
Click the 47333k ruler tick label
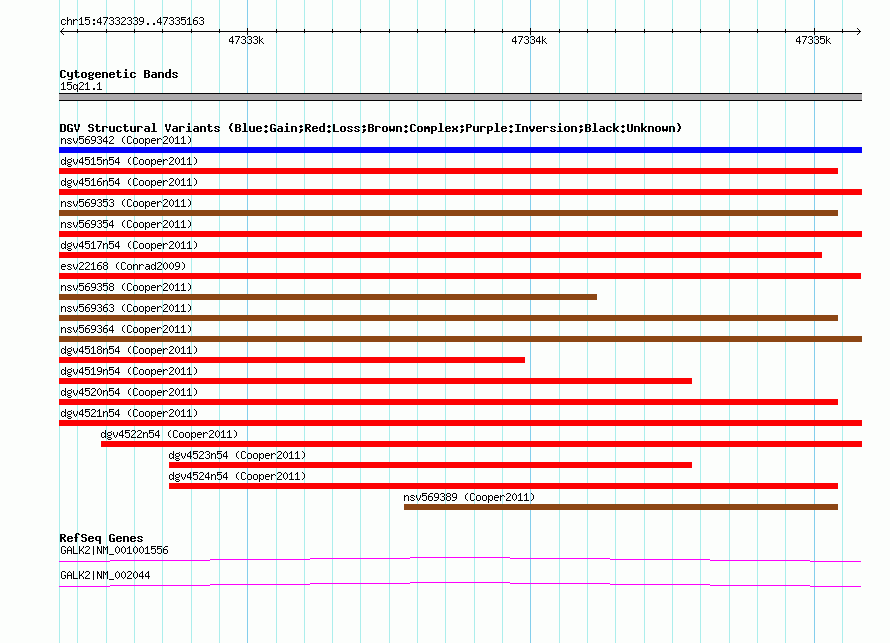(246, 40)
